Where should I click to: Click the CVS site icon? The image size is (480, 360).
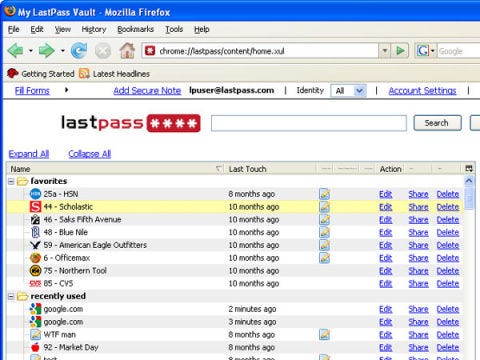click(35, 283)
